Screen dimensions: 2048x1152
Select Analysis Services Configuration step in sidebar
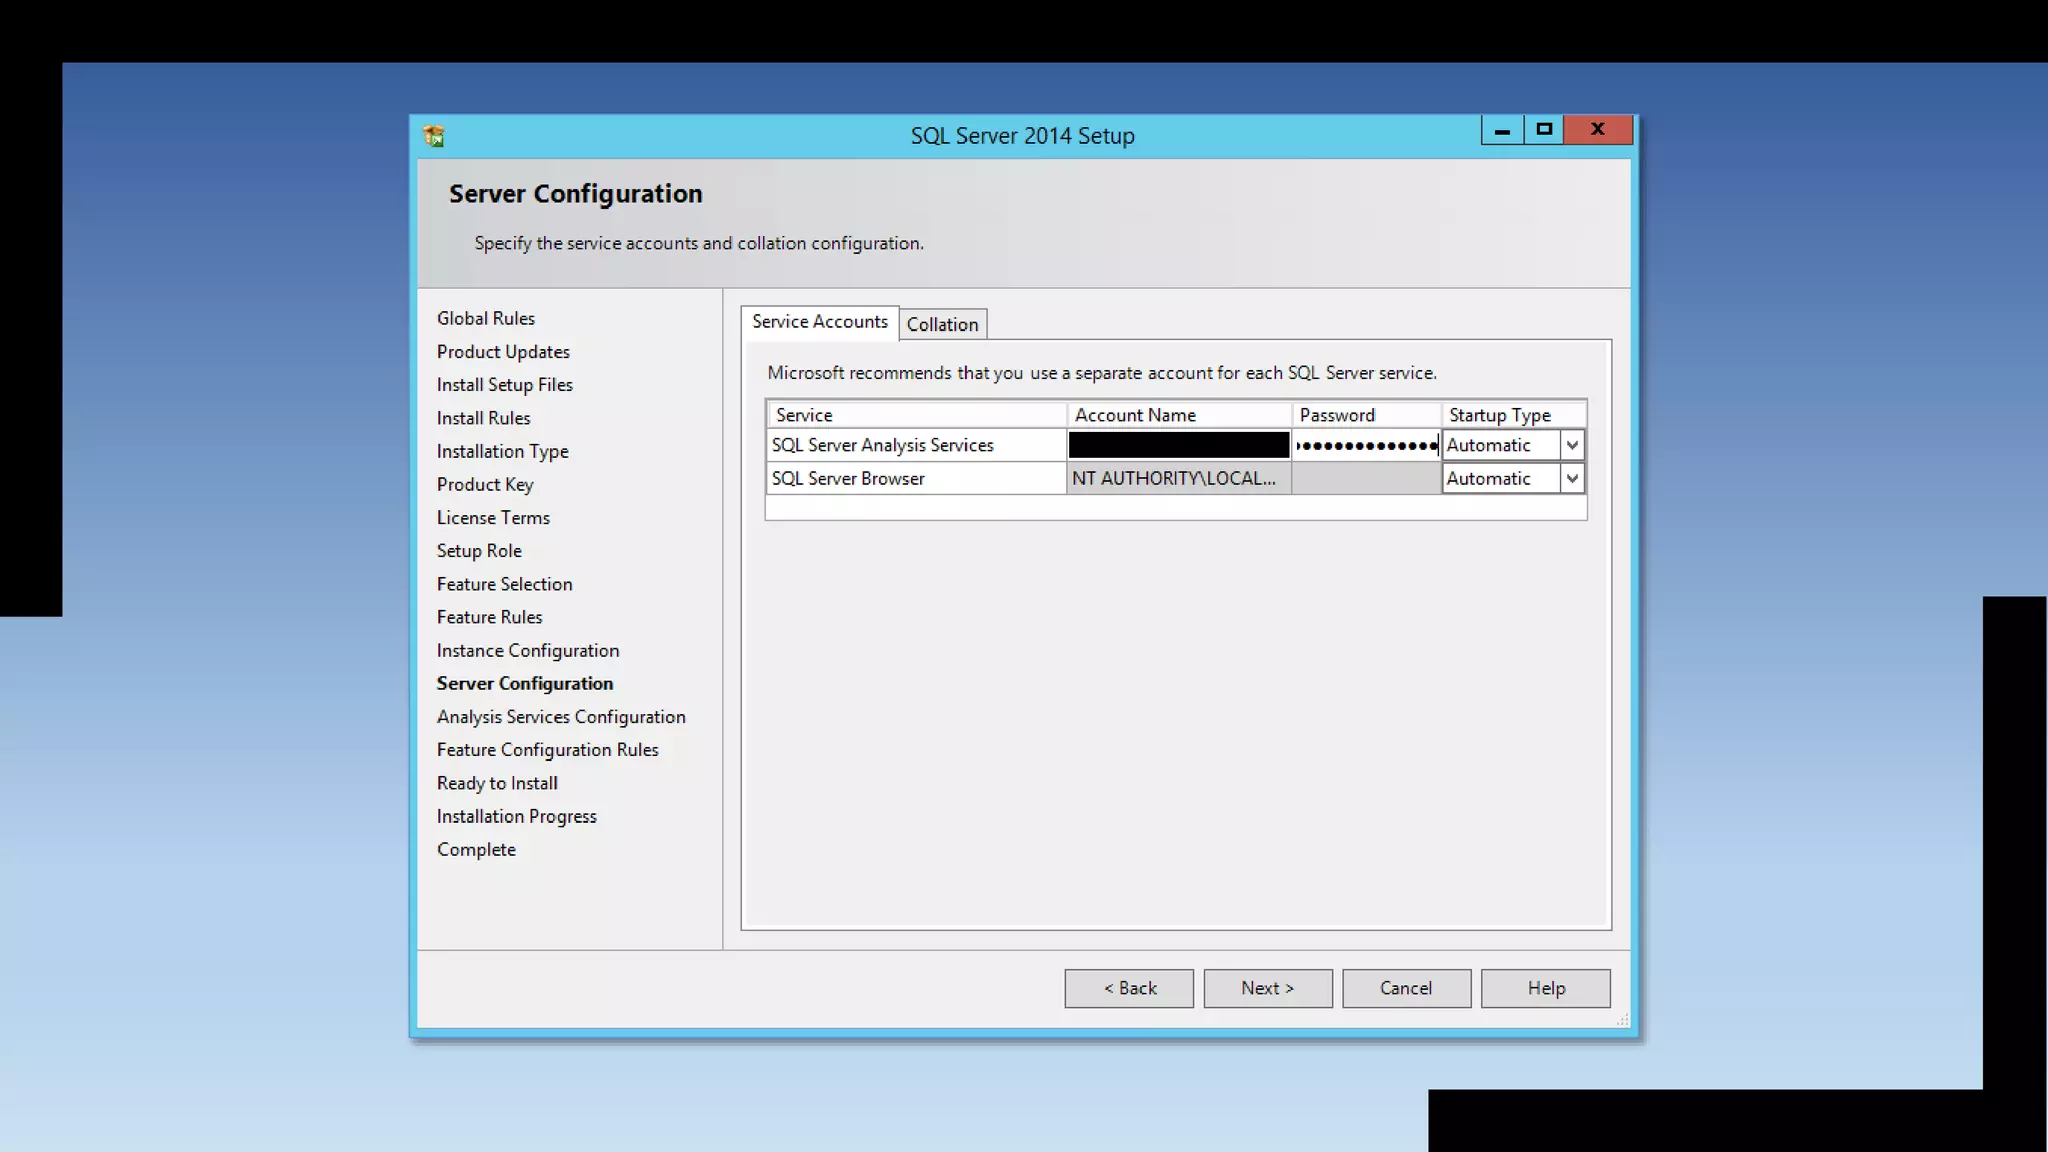(561, 717)
